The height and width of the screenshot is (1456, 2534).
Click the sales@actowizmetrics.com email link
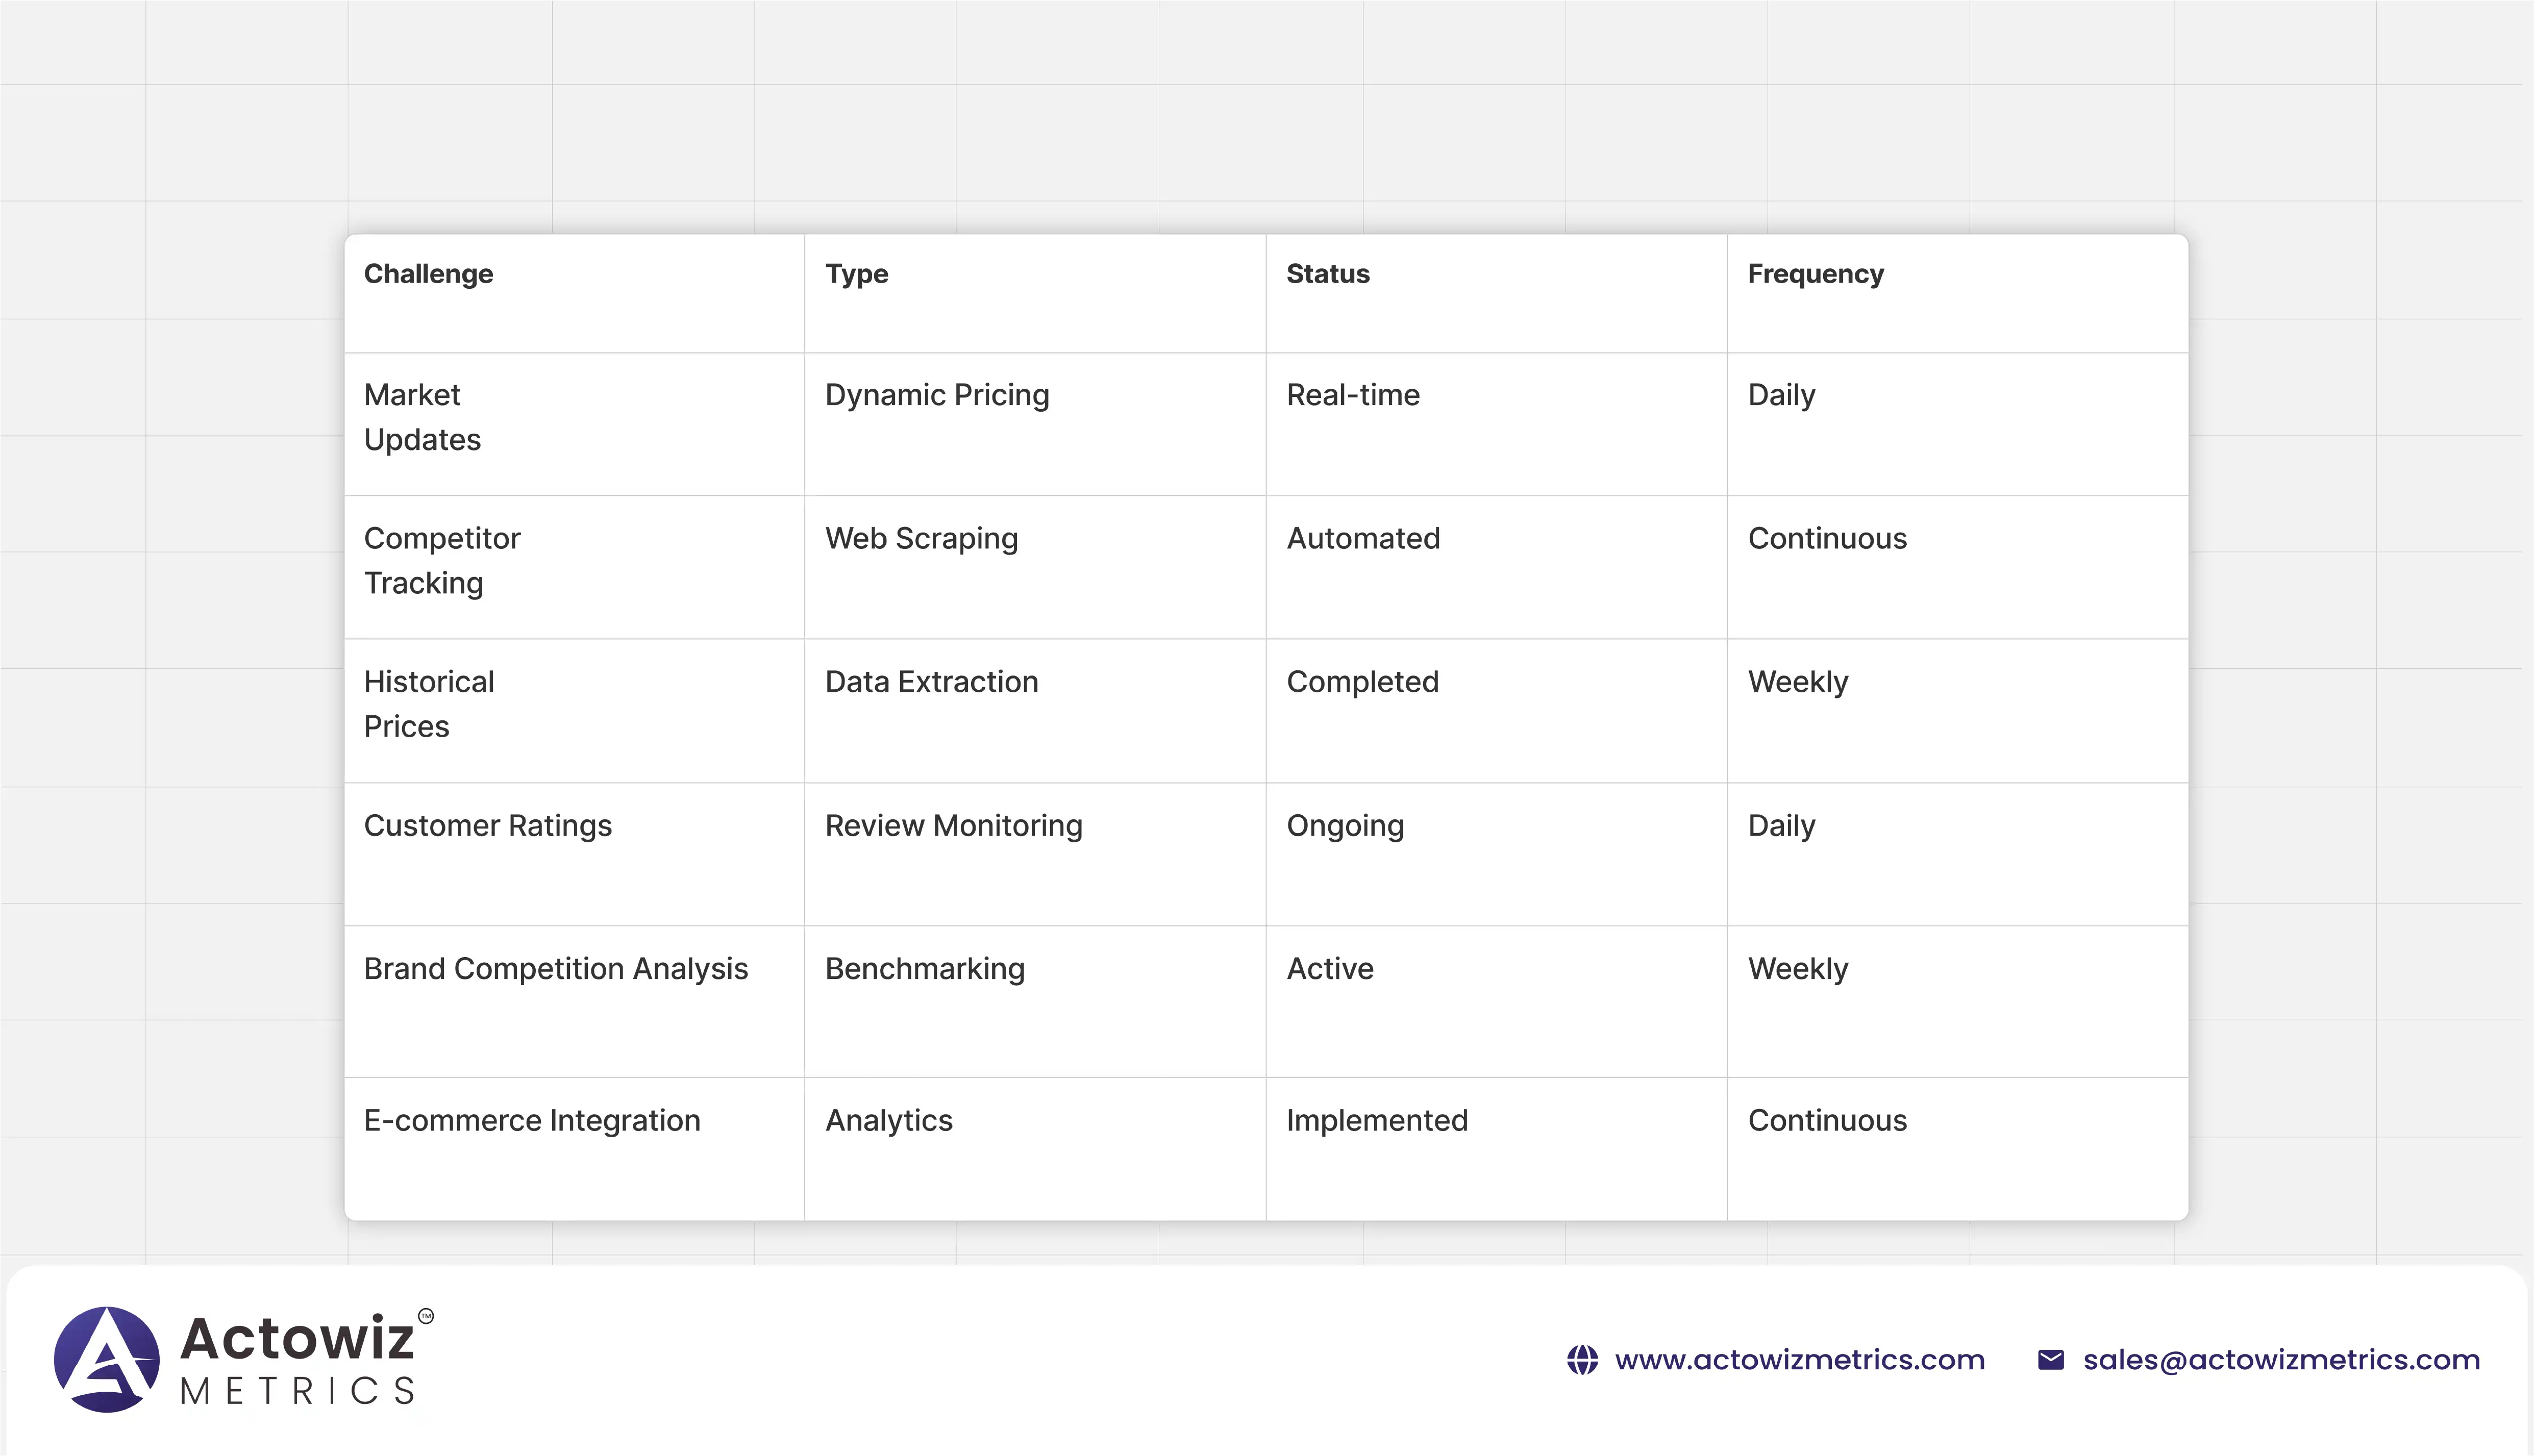pyautogui.click(x=2281, y=1360)
